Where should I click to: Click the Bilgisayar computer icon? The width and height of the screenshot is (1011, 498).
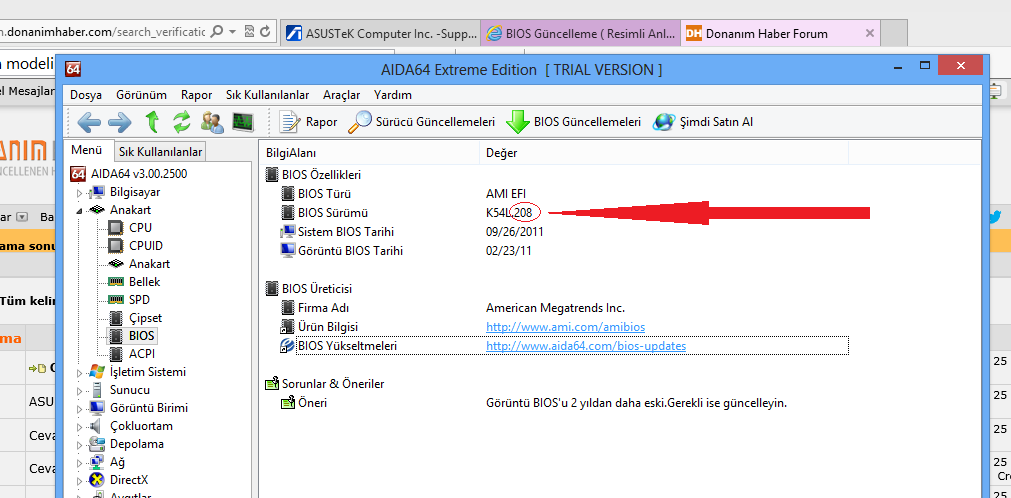(x=97, y=192)
